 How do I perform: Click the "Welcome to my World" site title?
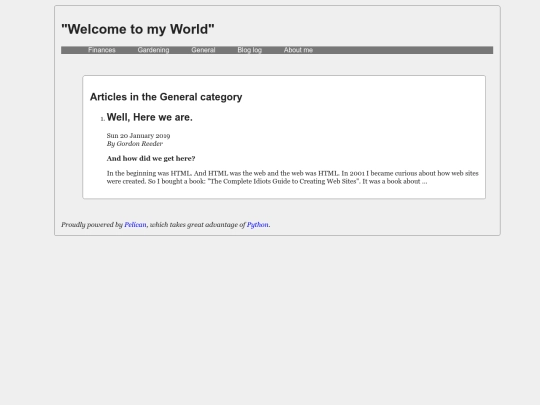138,29
